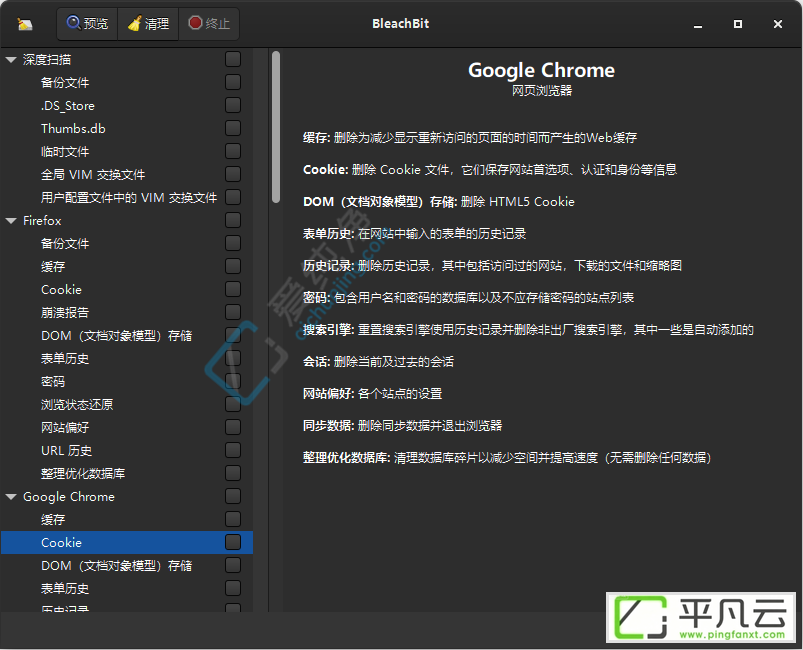Select Google Chrome 缓存 row

point(126,519)
